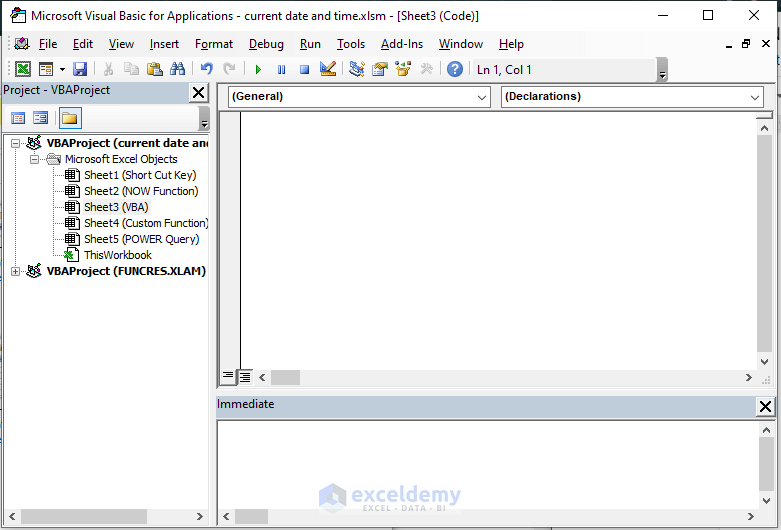Open the Debug menu
The image size is (781, 530).
tap(266, 44)
